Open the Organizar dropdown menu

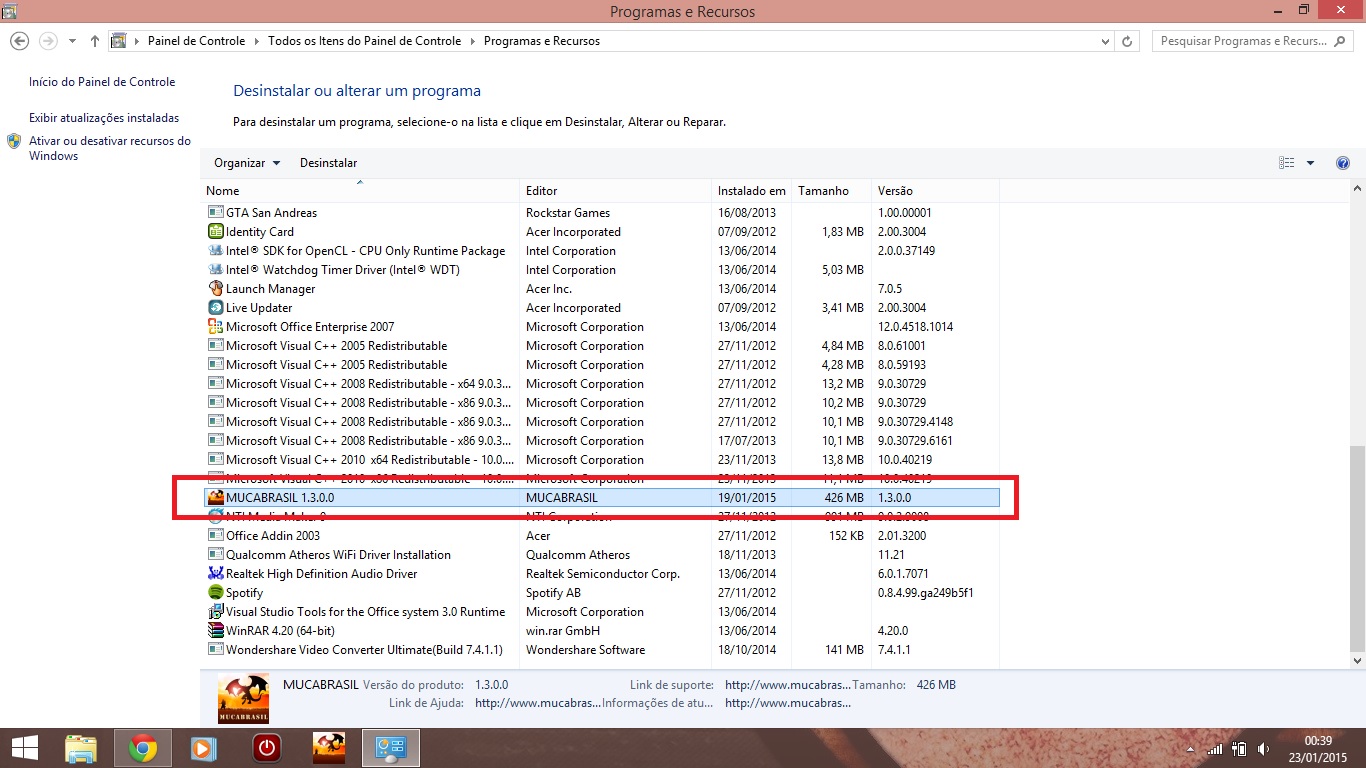pyautogui.click(x=247, y=163)
